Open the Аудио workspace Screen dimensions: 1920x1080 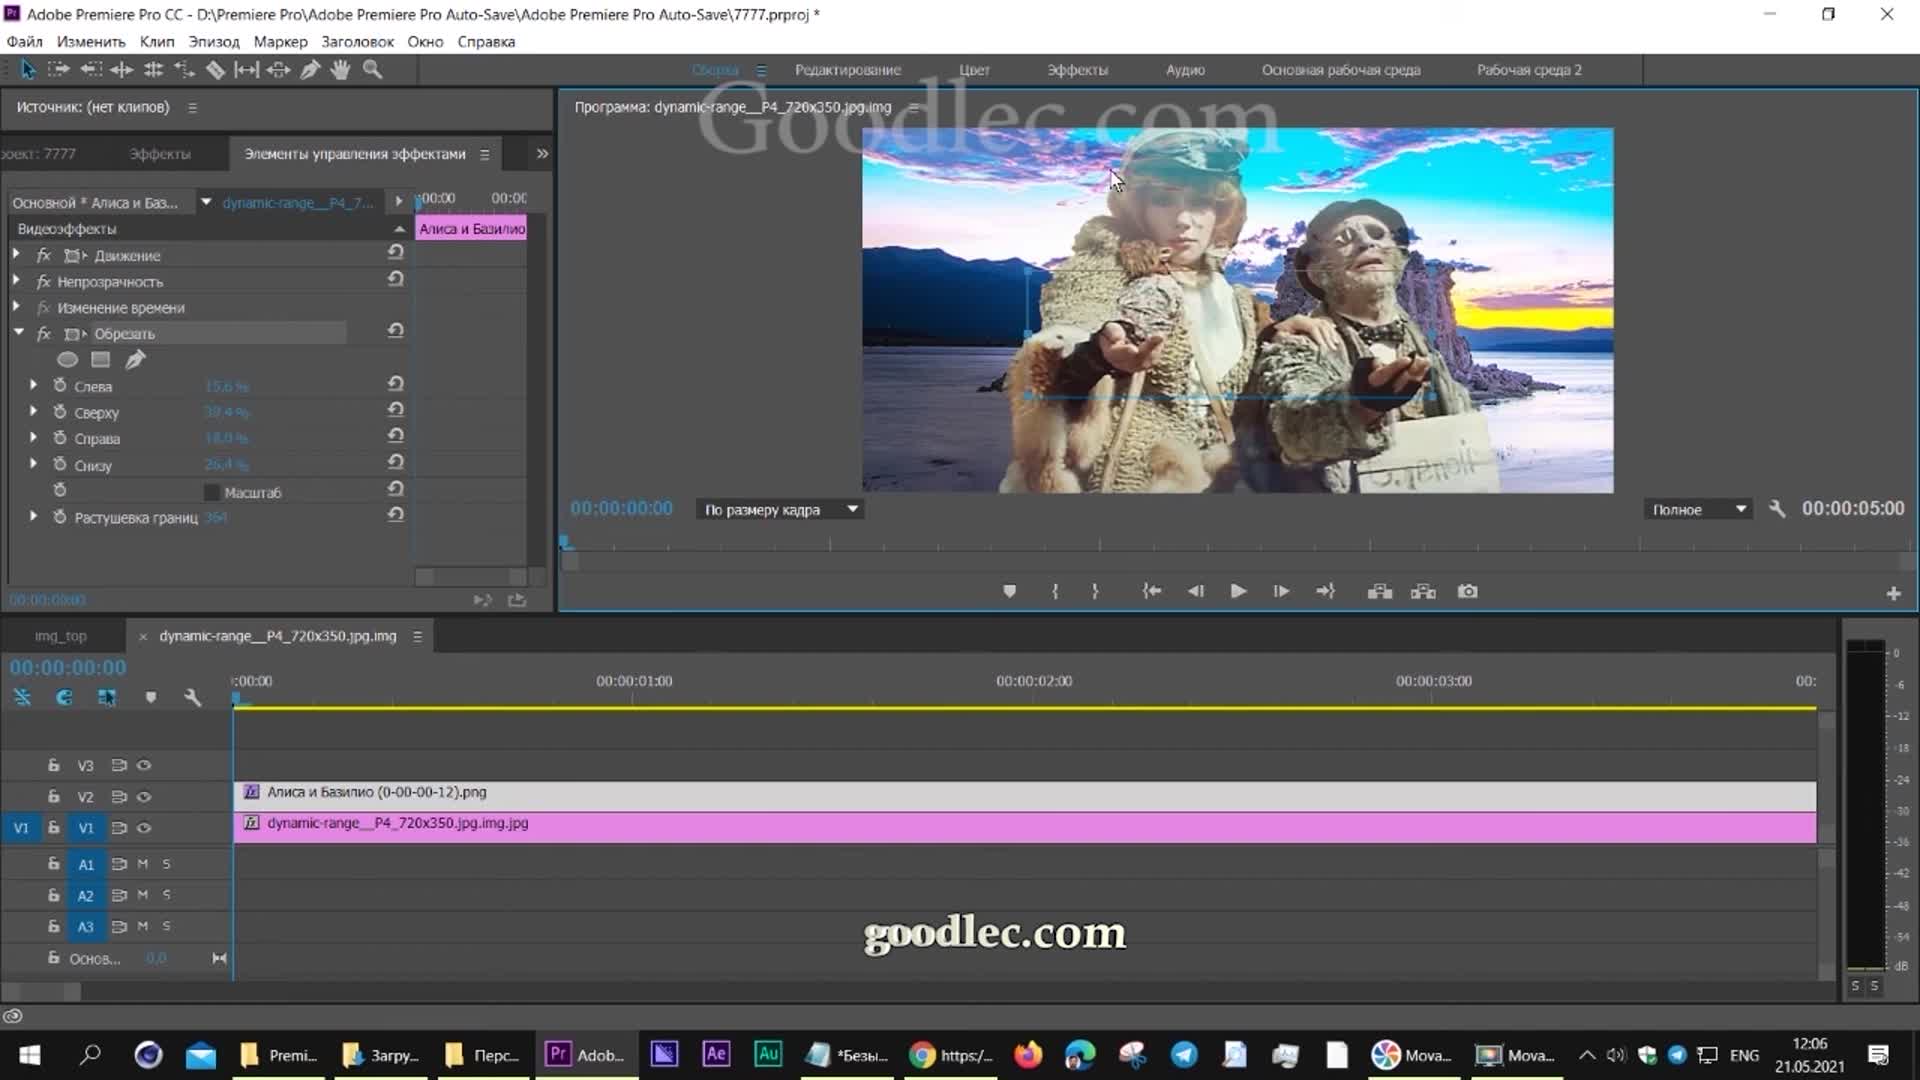coord(1185,70)
